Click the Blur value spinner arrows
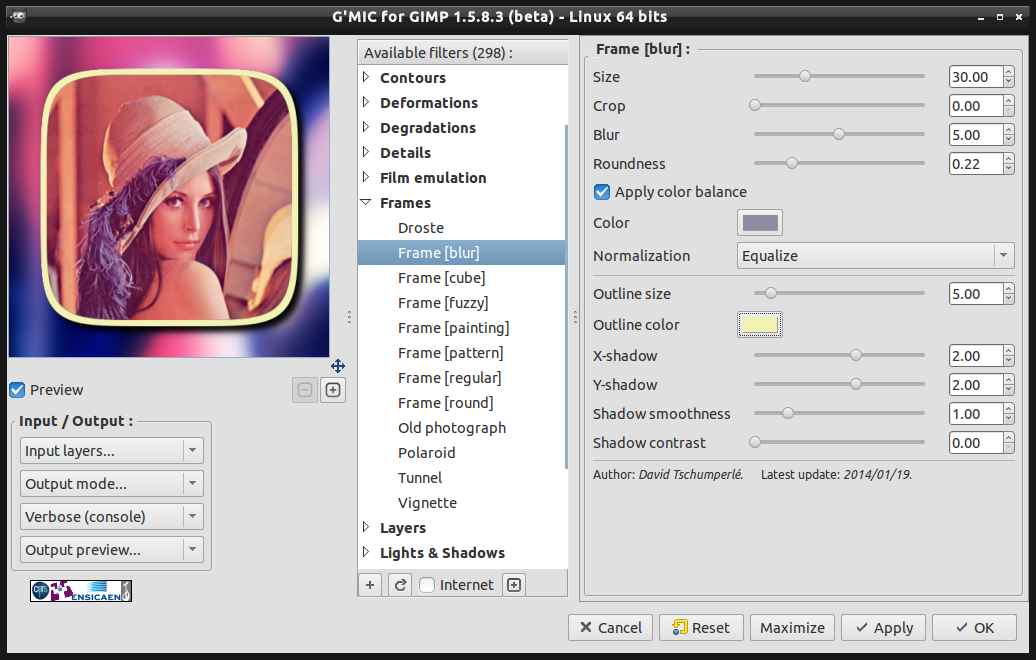 [1008, 135]
